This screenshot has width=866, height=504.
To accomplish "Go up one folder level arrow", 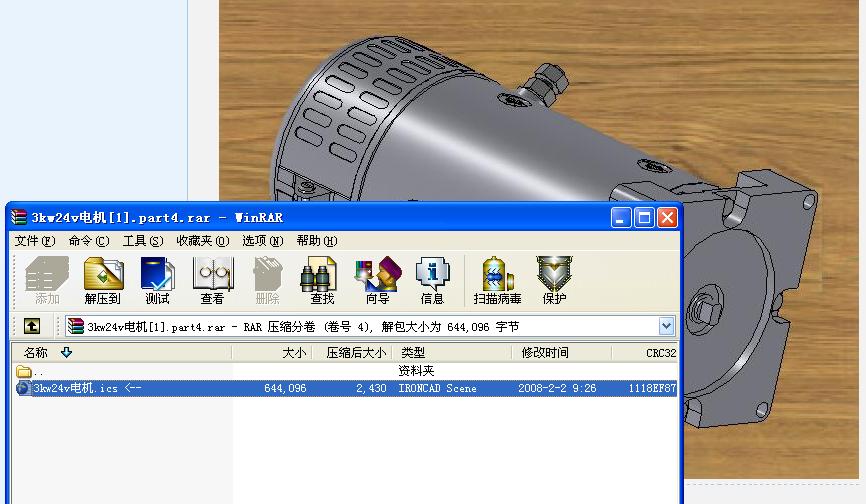I will [x=32, y=326].
